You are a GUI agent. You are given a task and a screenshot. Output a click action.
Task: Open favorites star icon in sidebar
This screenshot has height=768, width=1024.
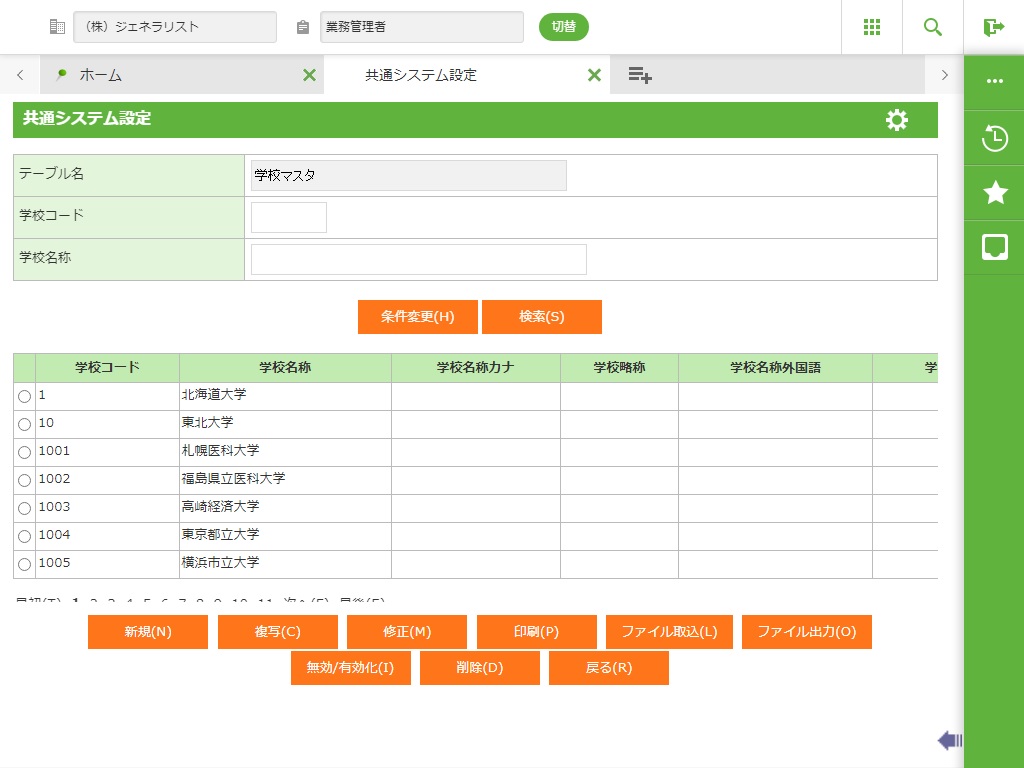(x=995, y=193)
